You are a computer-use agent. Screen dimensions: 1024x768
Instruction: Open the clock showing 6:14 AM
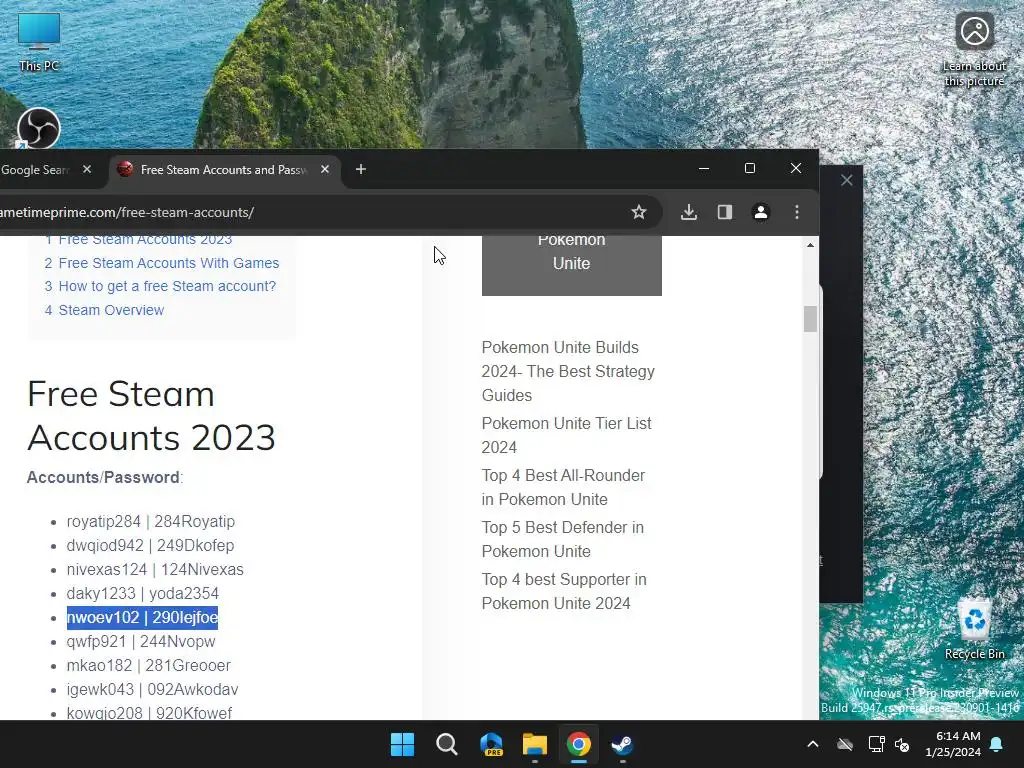953,744
